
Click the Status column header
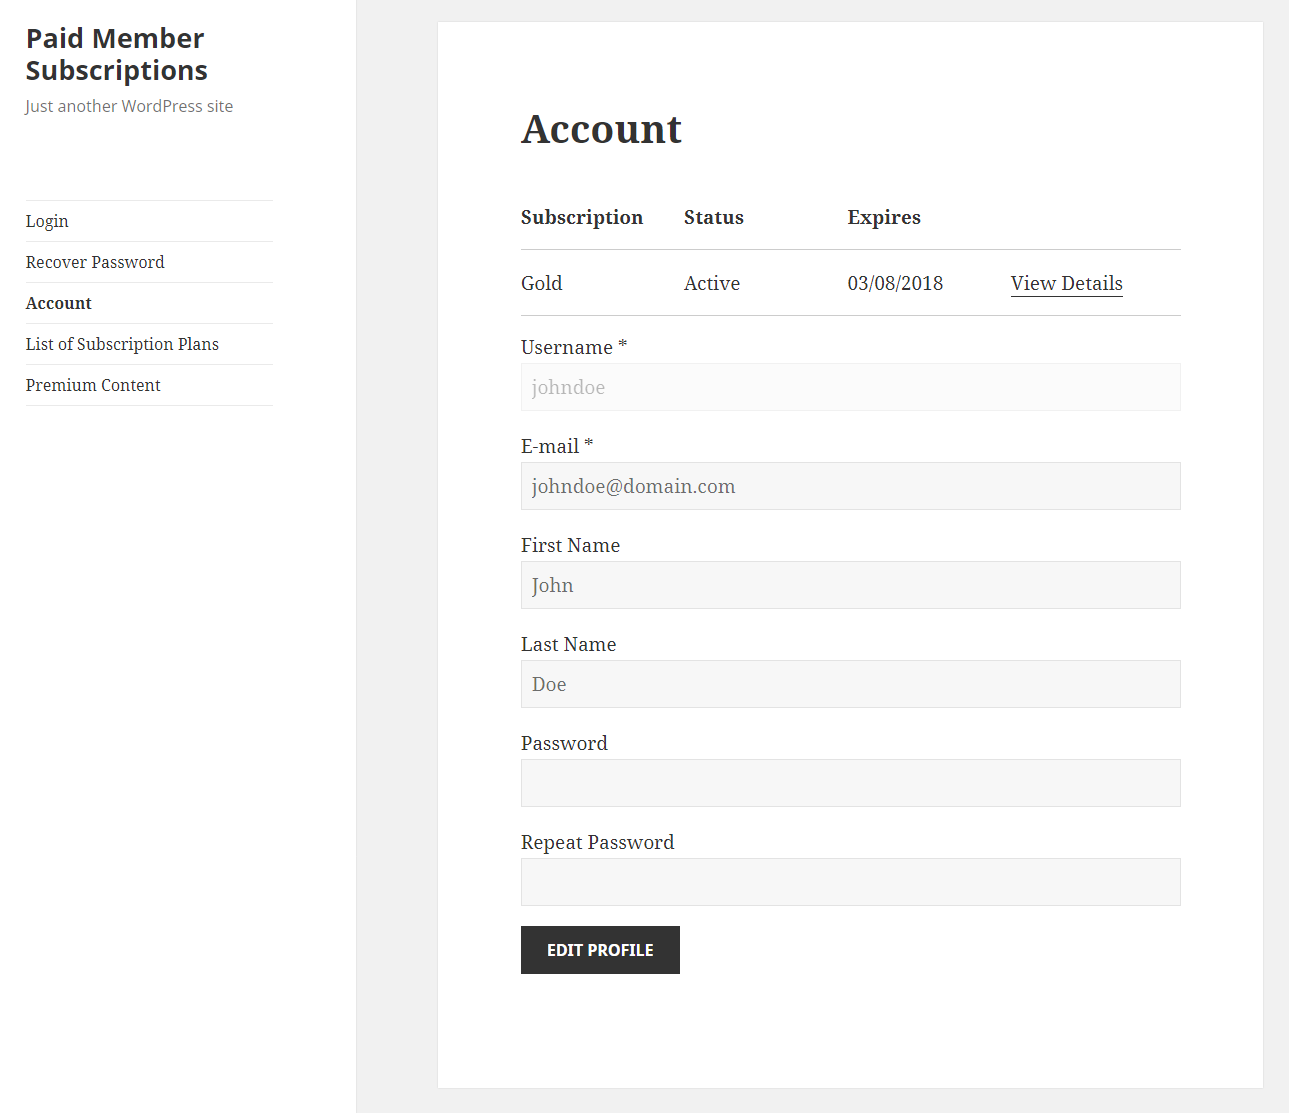[x=714, y=217]
